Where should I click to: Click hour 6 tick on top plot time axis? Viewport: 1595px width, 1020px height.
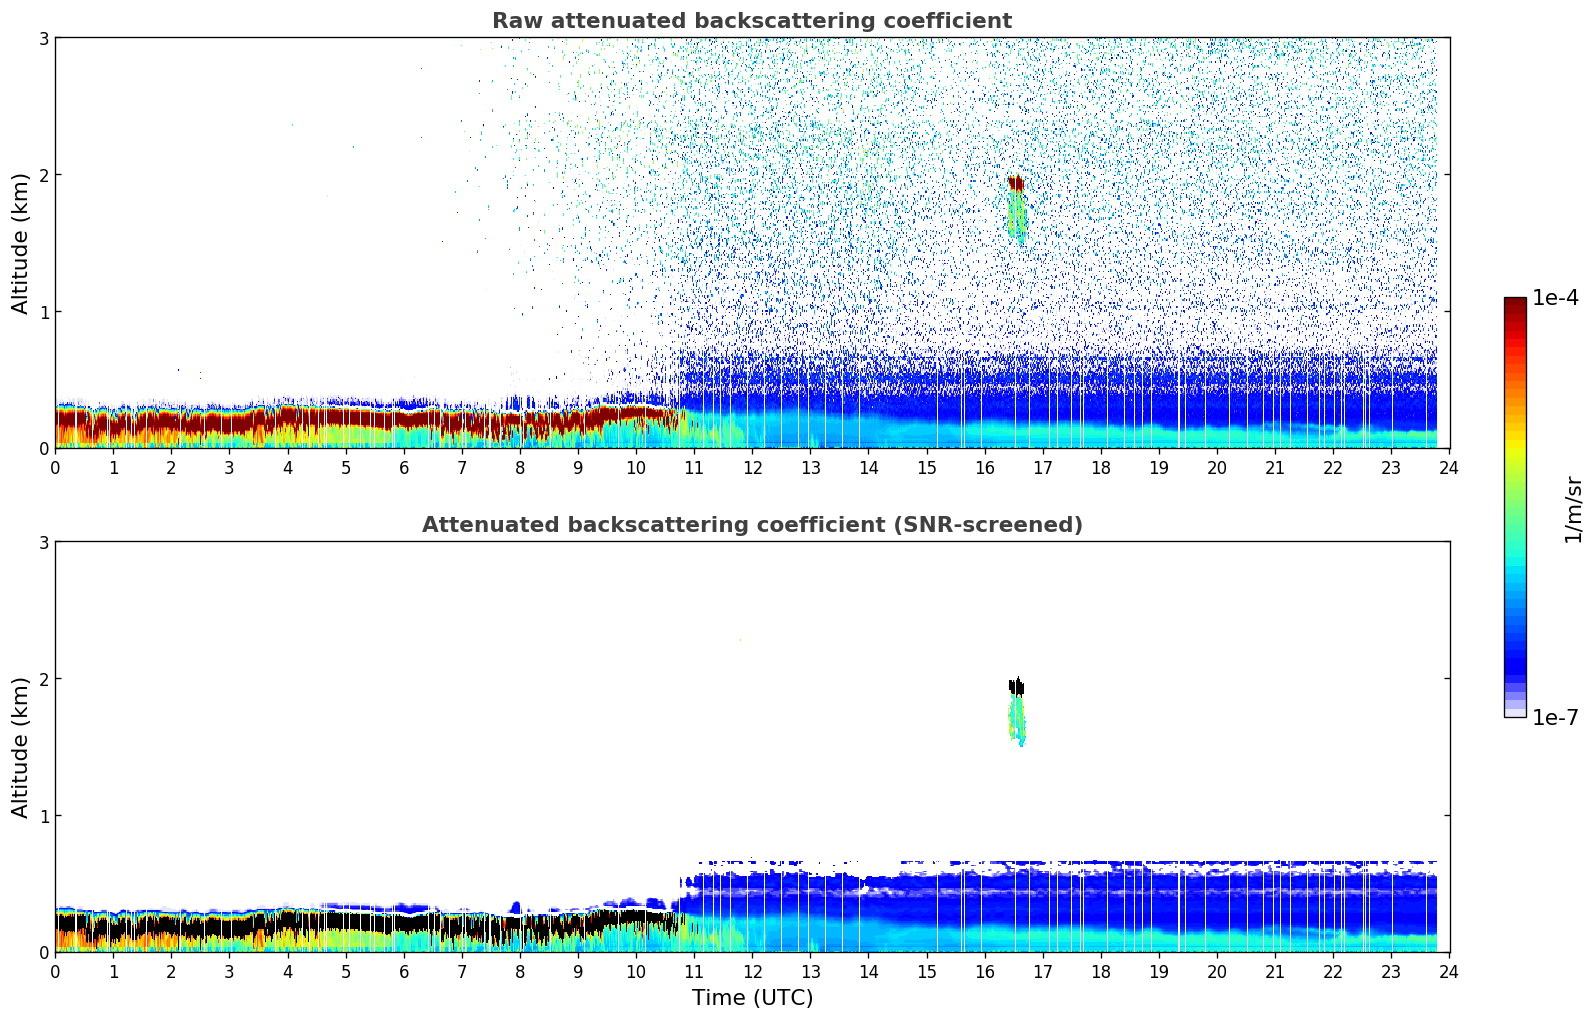[404, 467]
